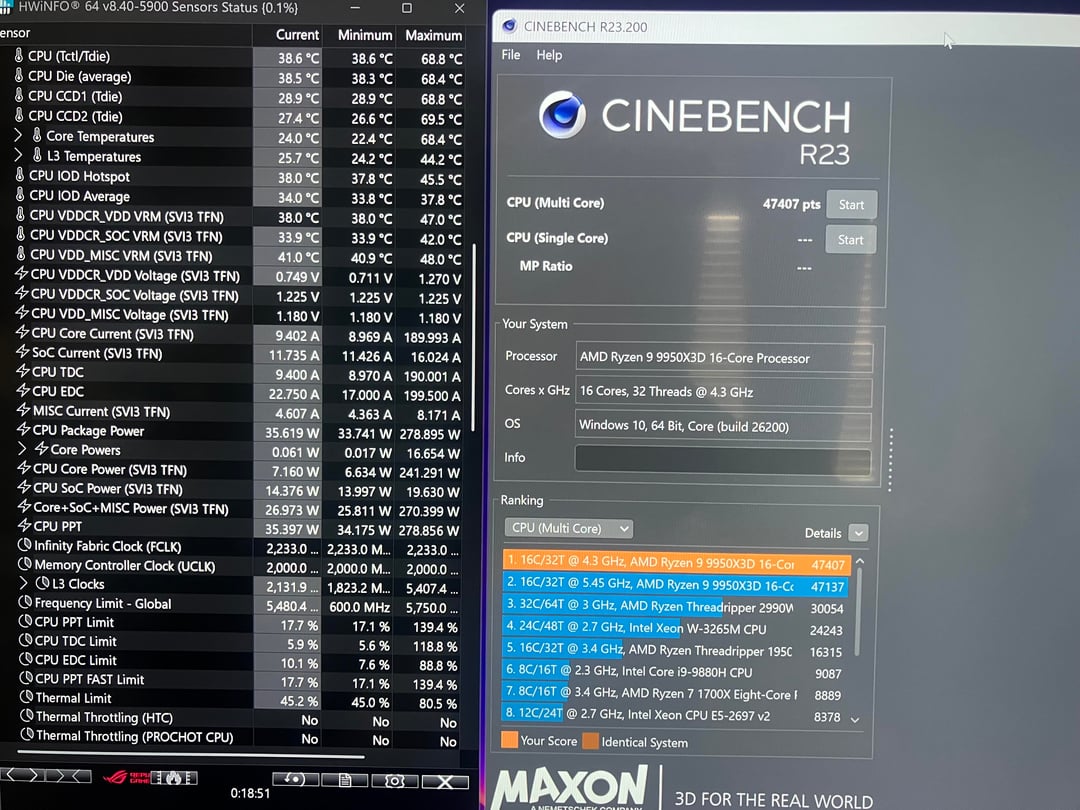1080x810 pixels.
Task: Select Ryzen 7 1700X ranking entry
Action: click(675, 694)
